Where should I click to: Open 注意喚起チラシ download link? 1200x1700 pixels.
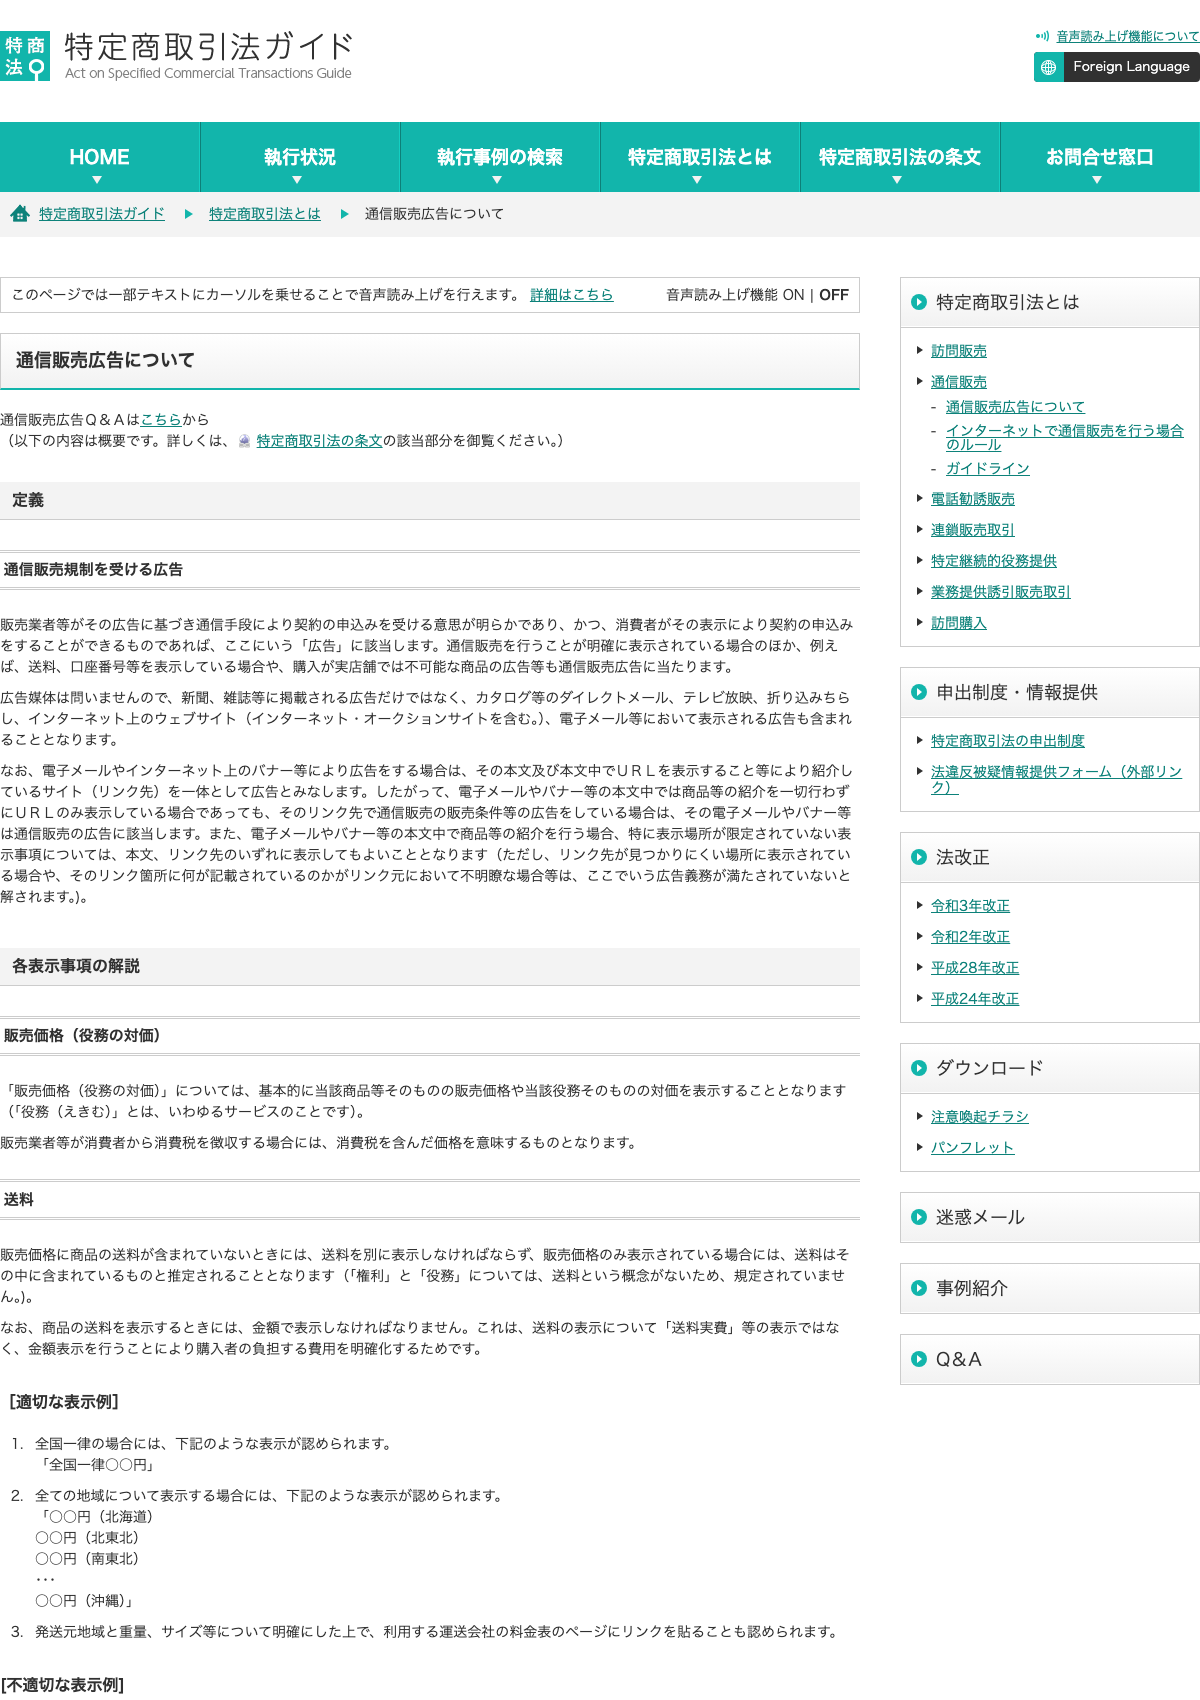coord(980,1117)
